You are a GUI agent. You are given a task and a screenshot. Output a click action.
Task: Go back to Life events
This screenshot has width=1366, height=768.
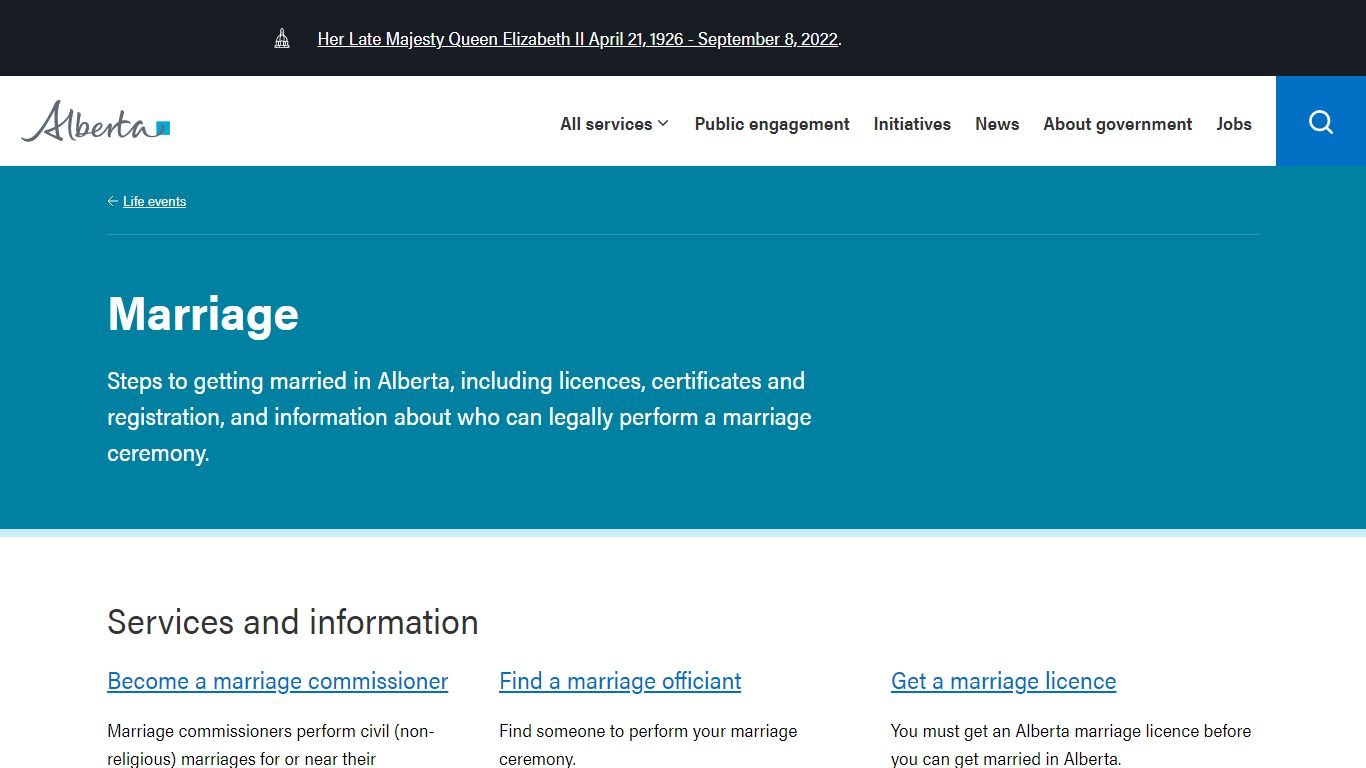(x=154, y=201)
